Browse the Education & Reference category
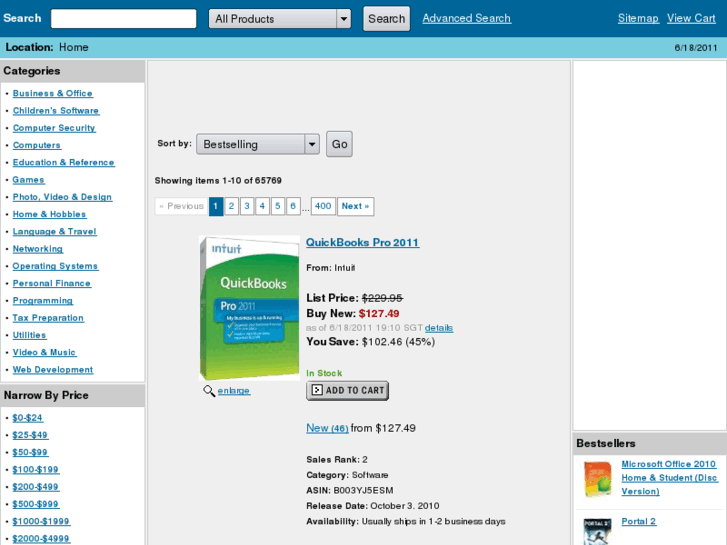Screen dimensions: 727x545 64,162
